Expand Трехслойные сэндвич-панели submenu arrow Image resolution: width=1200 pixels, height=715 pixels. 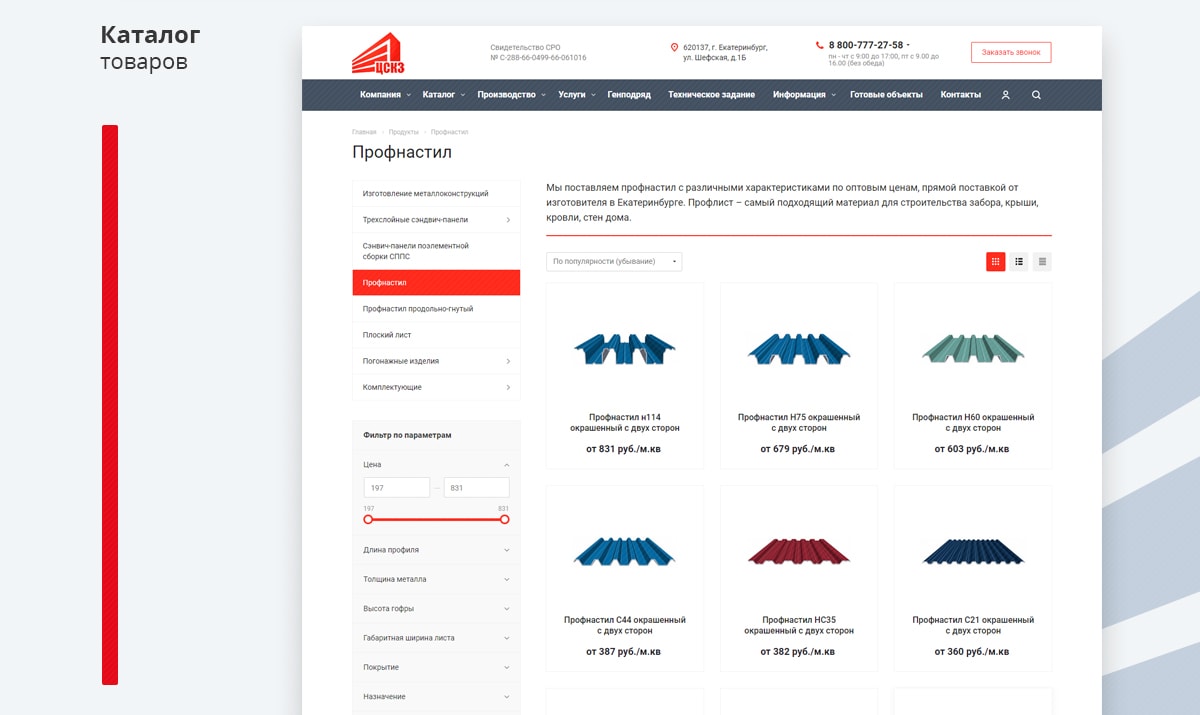click(507, 220)
